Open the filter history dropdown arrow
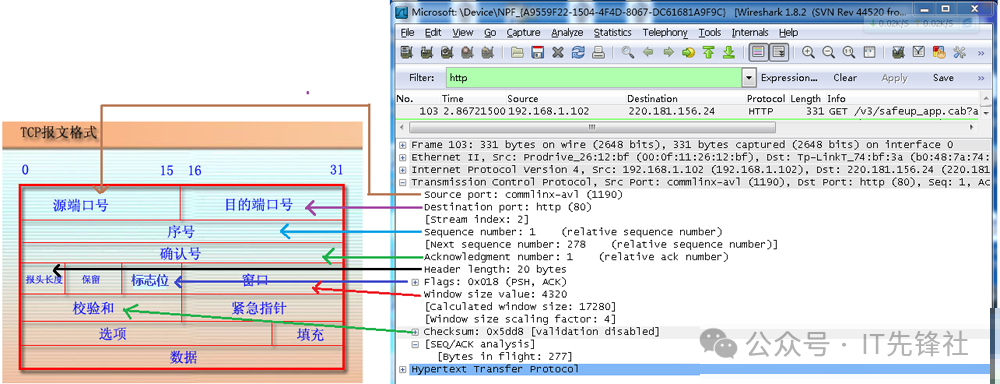The height and width of the screenshot is (384, 1000). click(x=749, y=78)
